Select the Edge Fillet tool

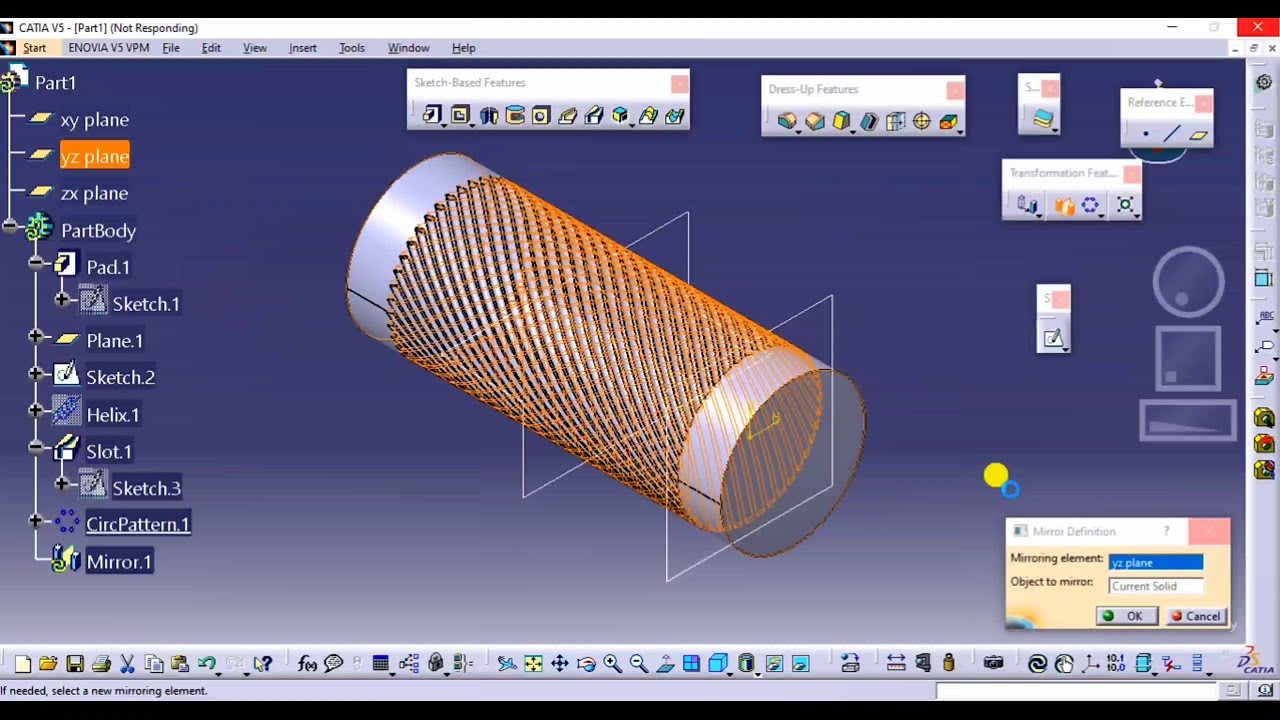(788, 122)
